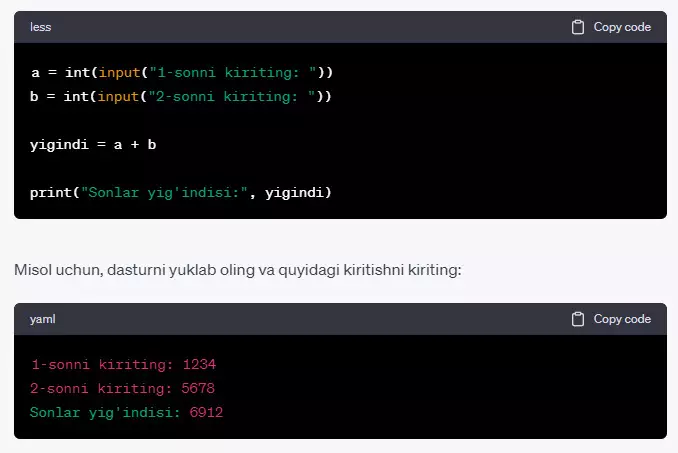
Task: Click the line a = int(input("1-sonni kiriting: "))
Action: (x=182, y=73)
